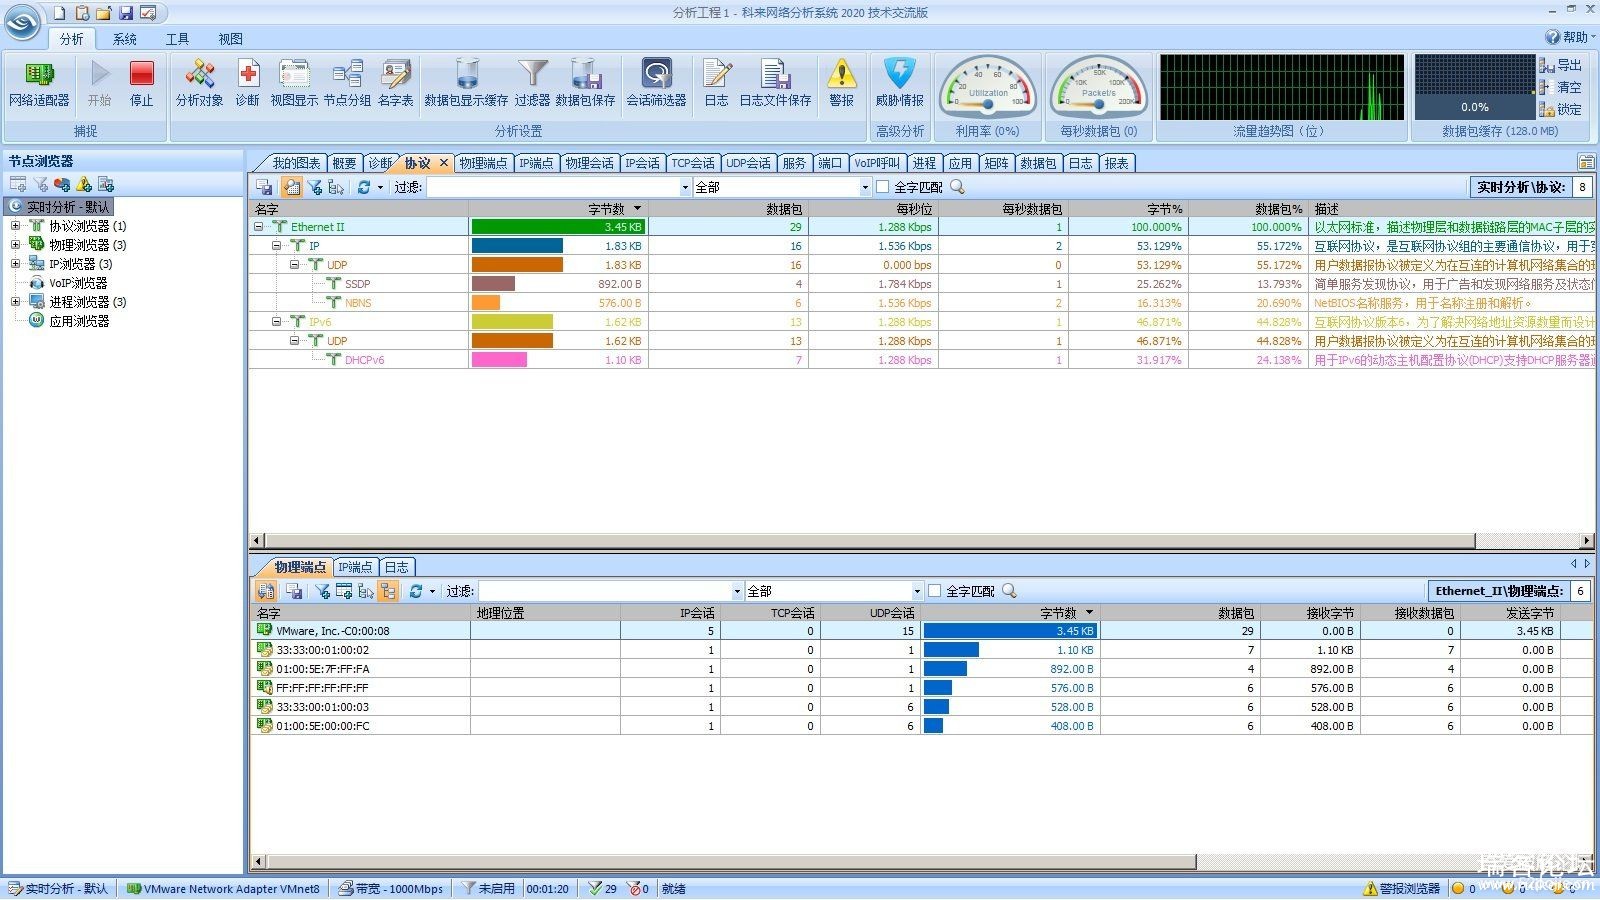
Task: Switch to the 视图 ribbon tab
Action: (230, 39)
